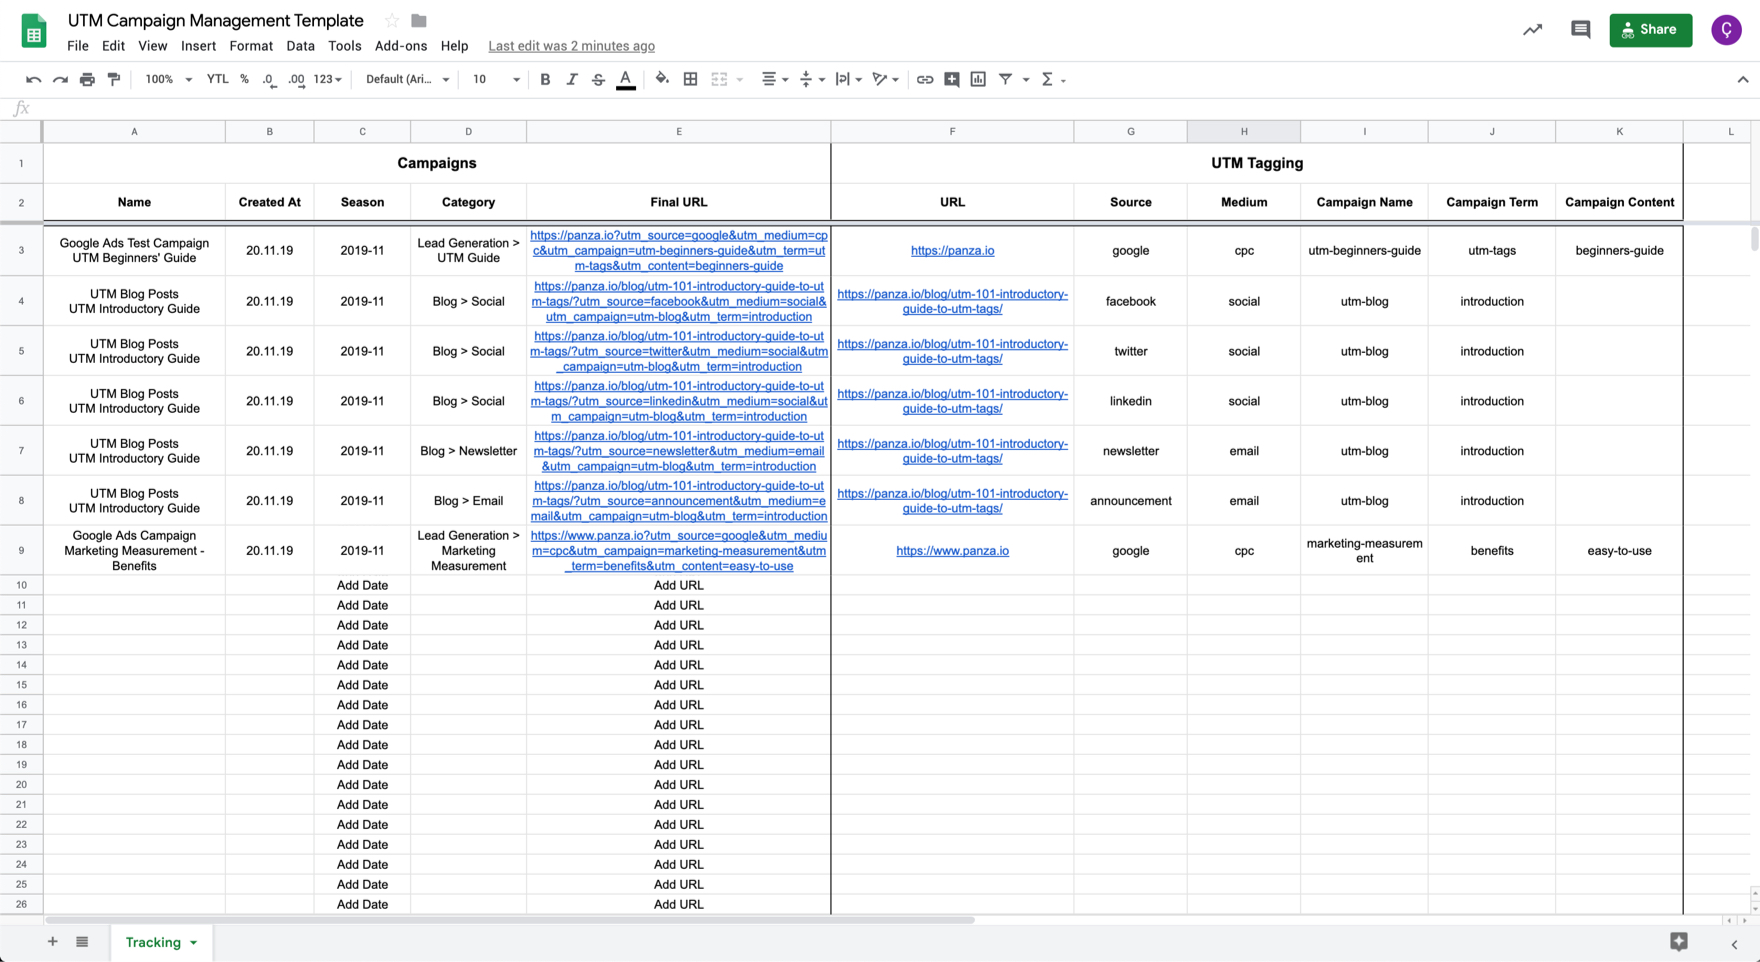
Task: Click the green Share button
Action: coord(1650,30)
